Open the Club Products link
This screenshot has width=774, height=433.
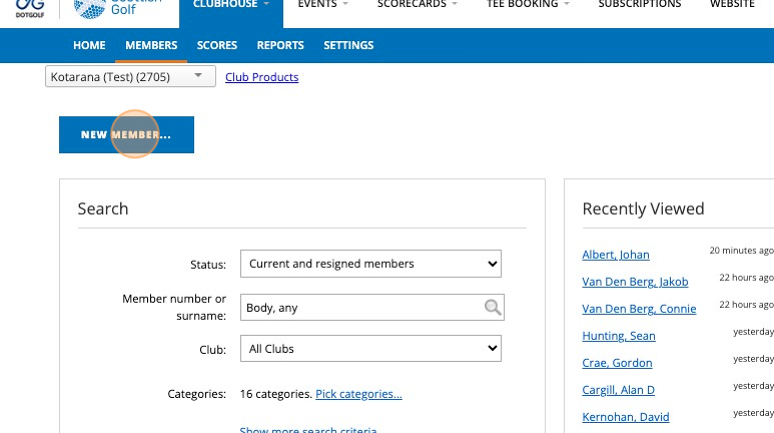(x=261, y=77)
